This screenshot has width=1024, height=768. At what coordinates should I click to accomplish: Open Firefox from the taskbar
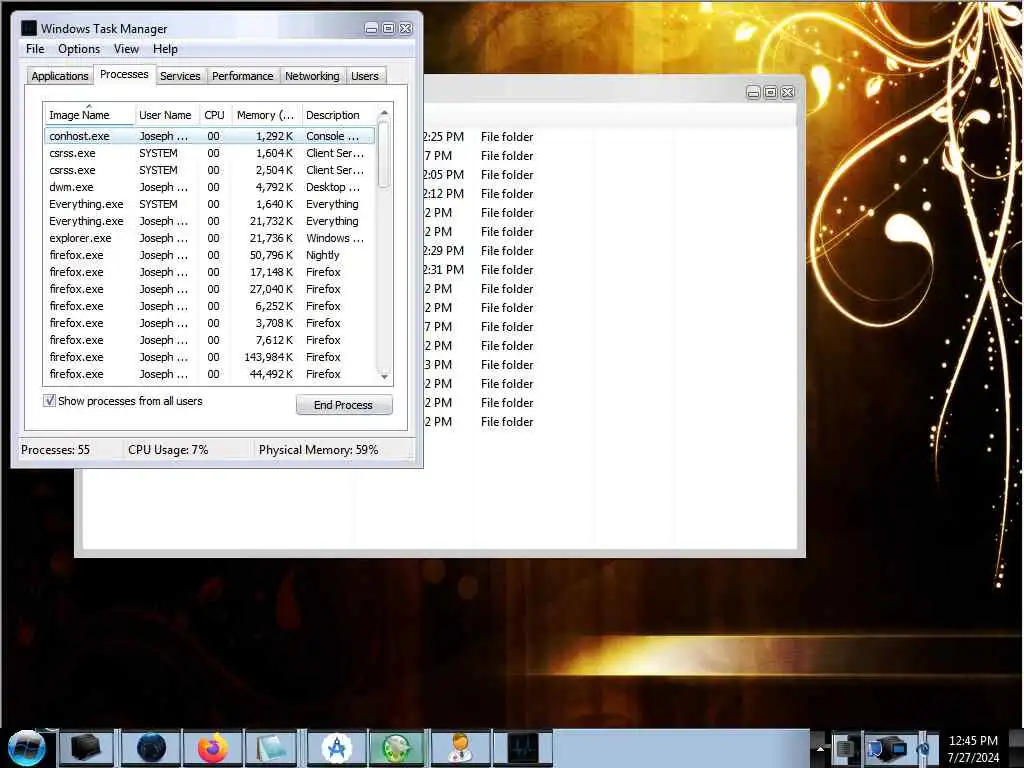[x=213, y=748]
